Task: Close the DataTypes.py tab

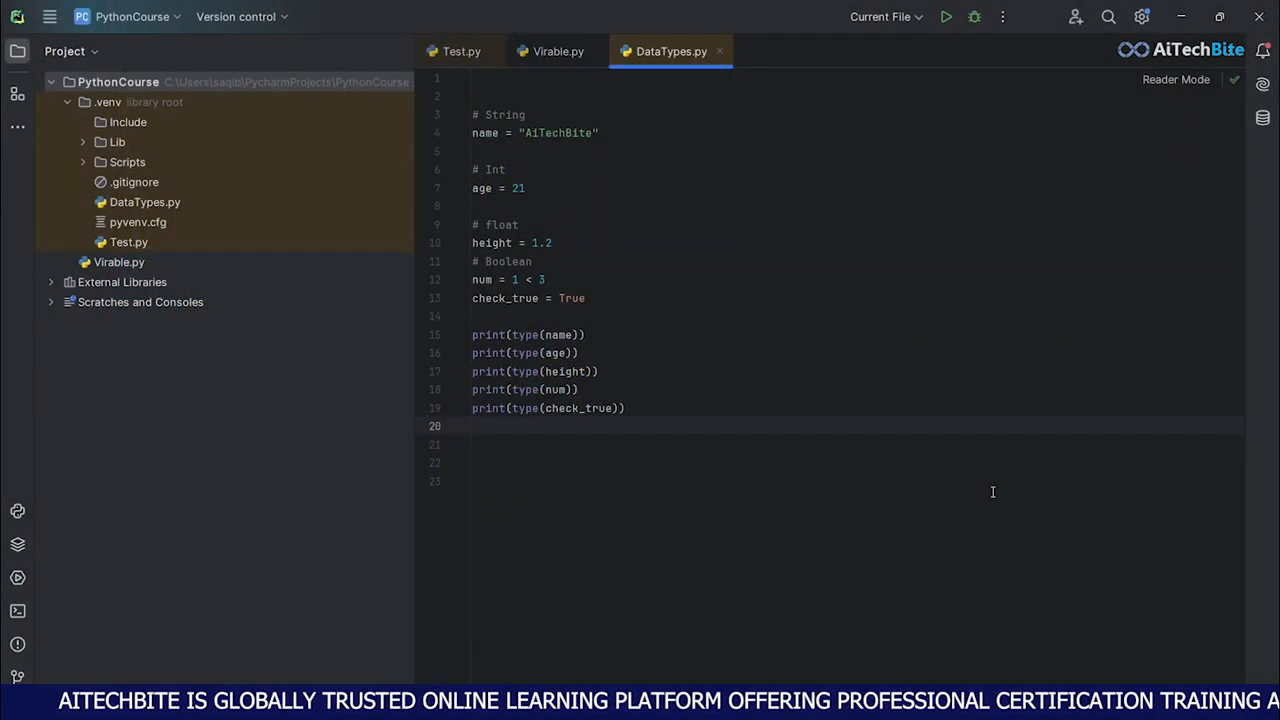Action: coord(719,51)
